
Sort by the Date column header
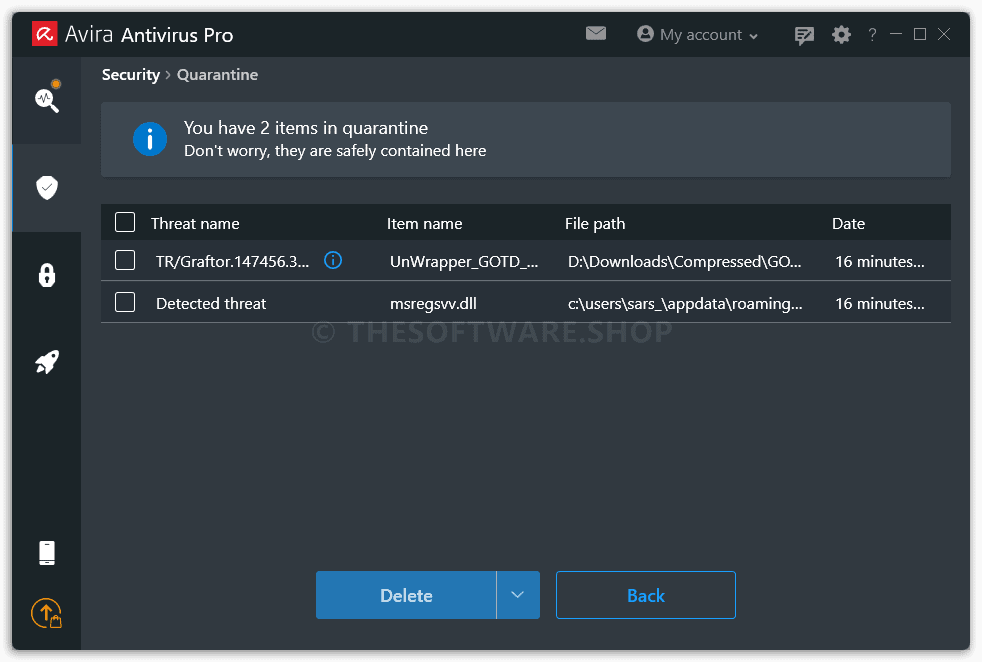848,224
